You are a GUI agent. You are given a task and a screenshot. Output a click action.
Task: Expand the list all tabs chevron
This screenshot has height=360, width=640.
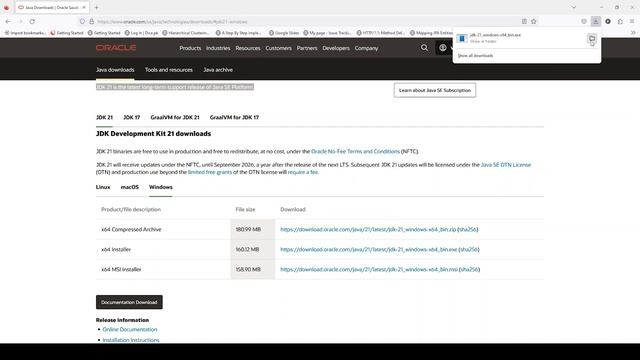click(x=574, y=7)
